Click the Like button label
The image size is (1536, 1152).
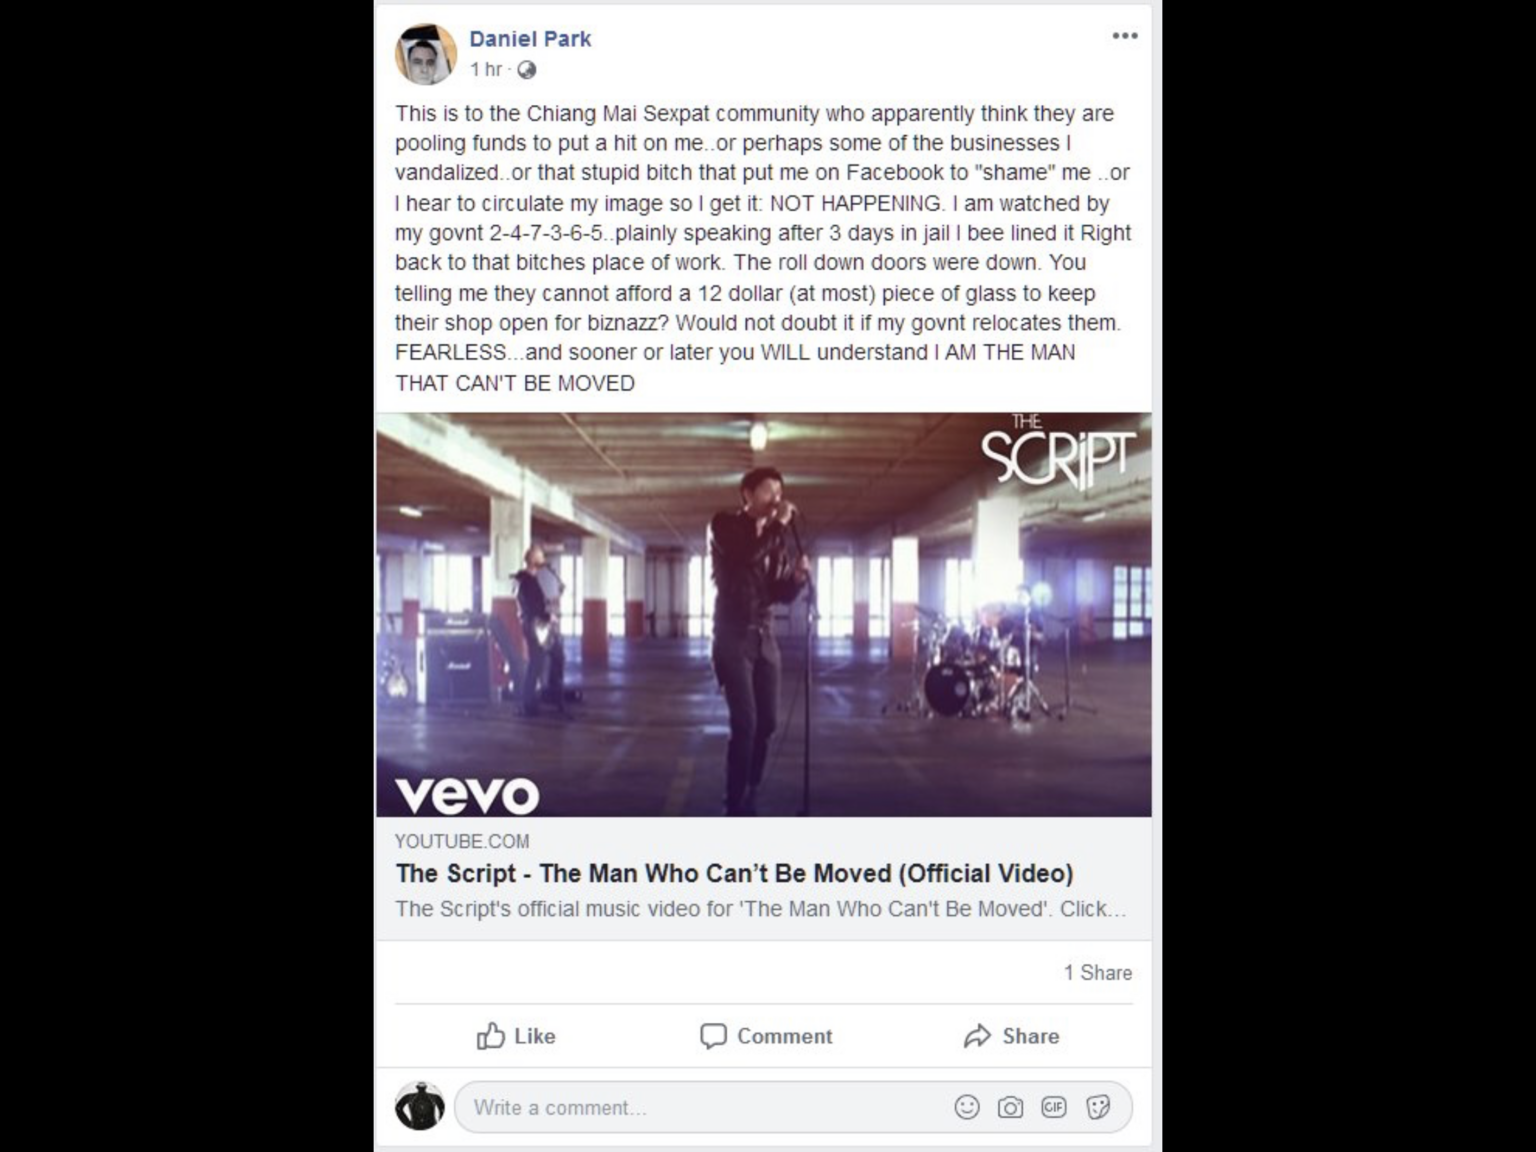point(535,1036)
